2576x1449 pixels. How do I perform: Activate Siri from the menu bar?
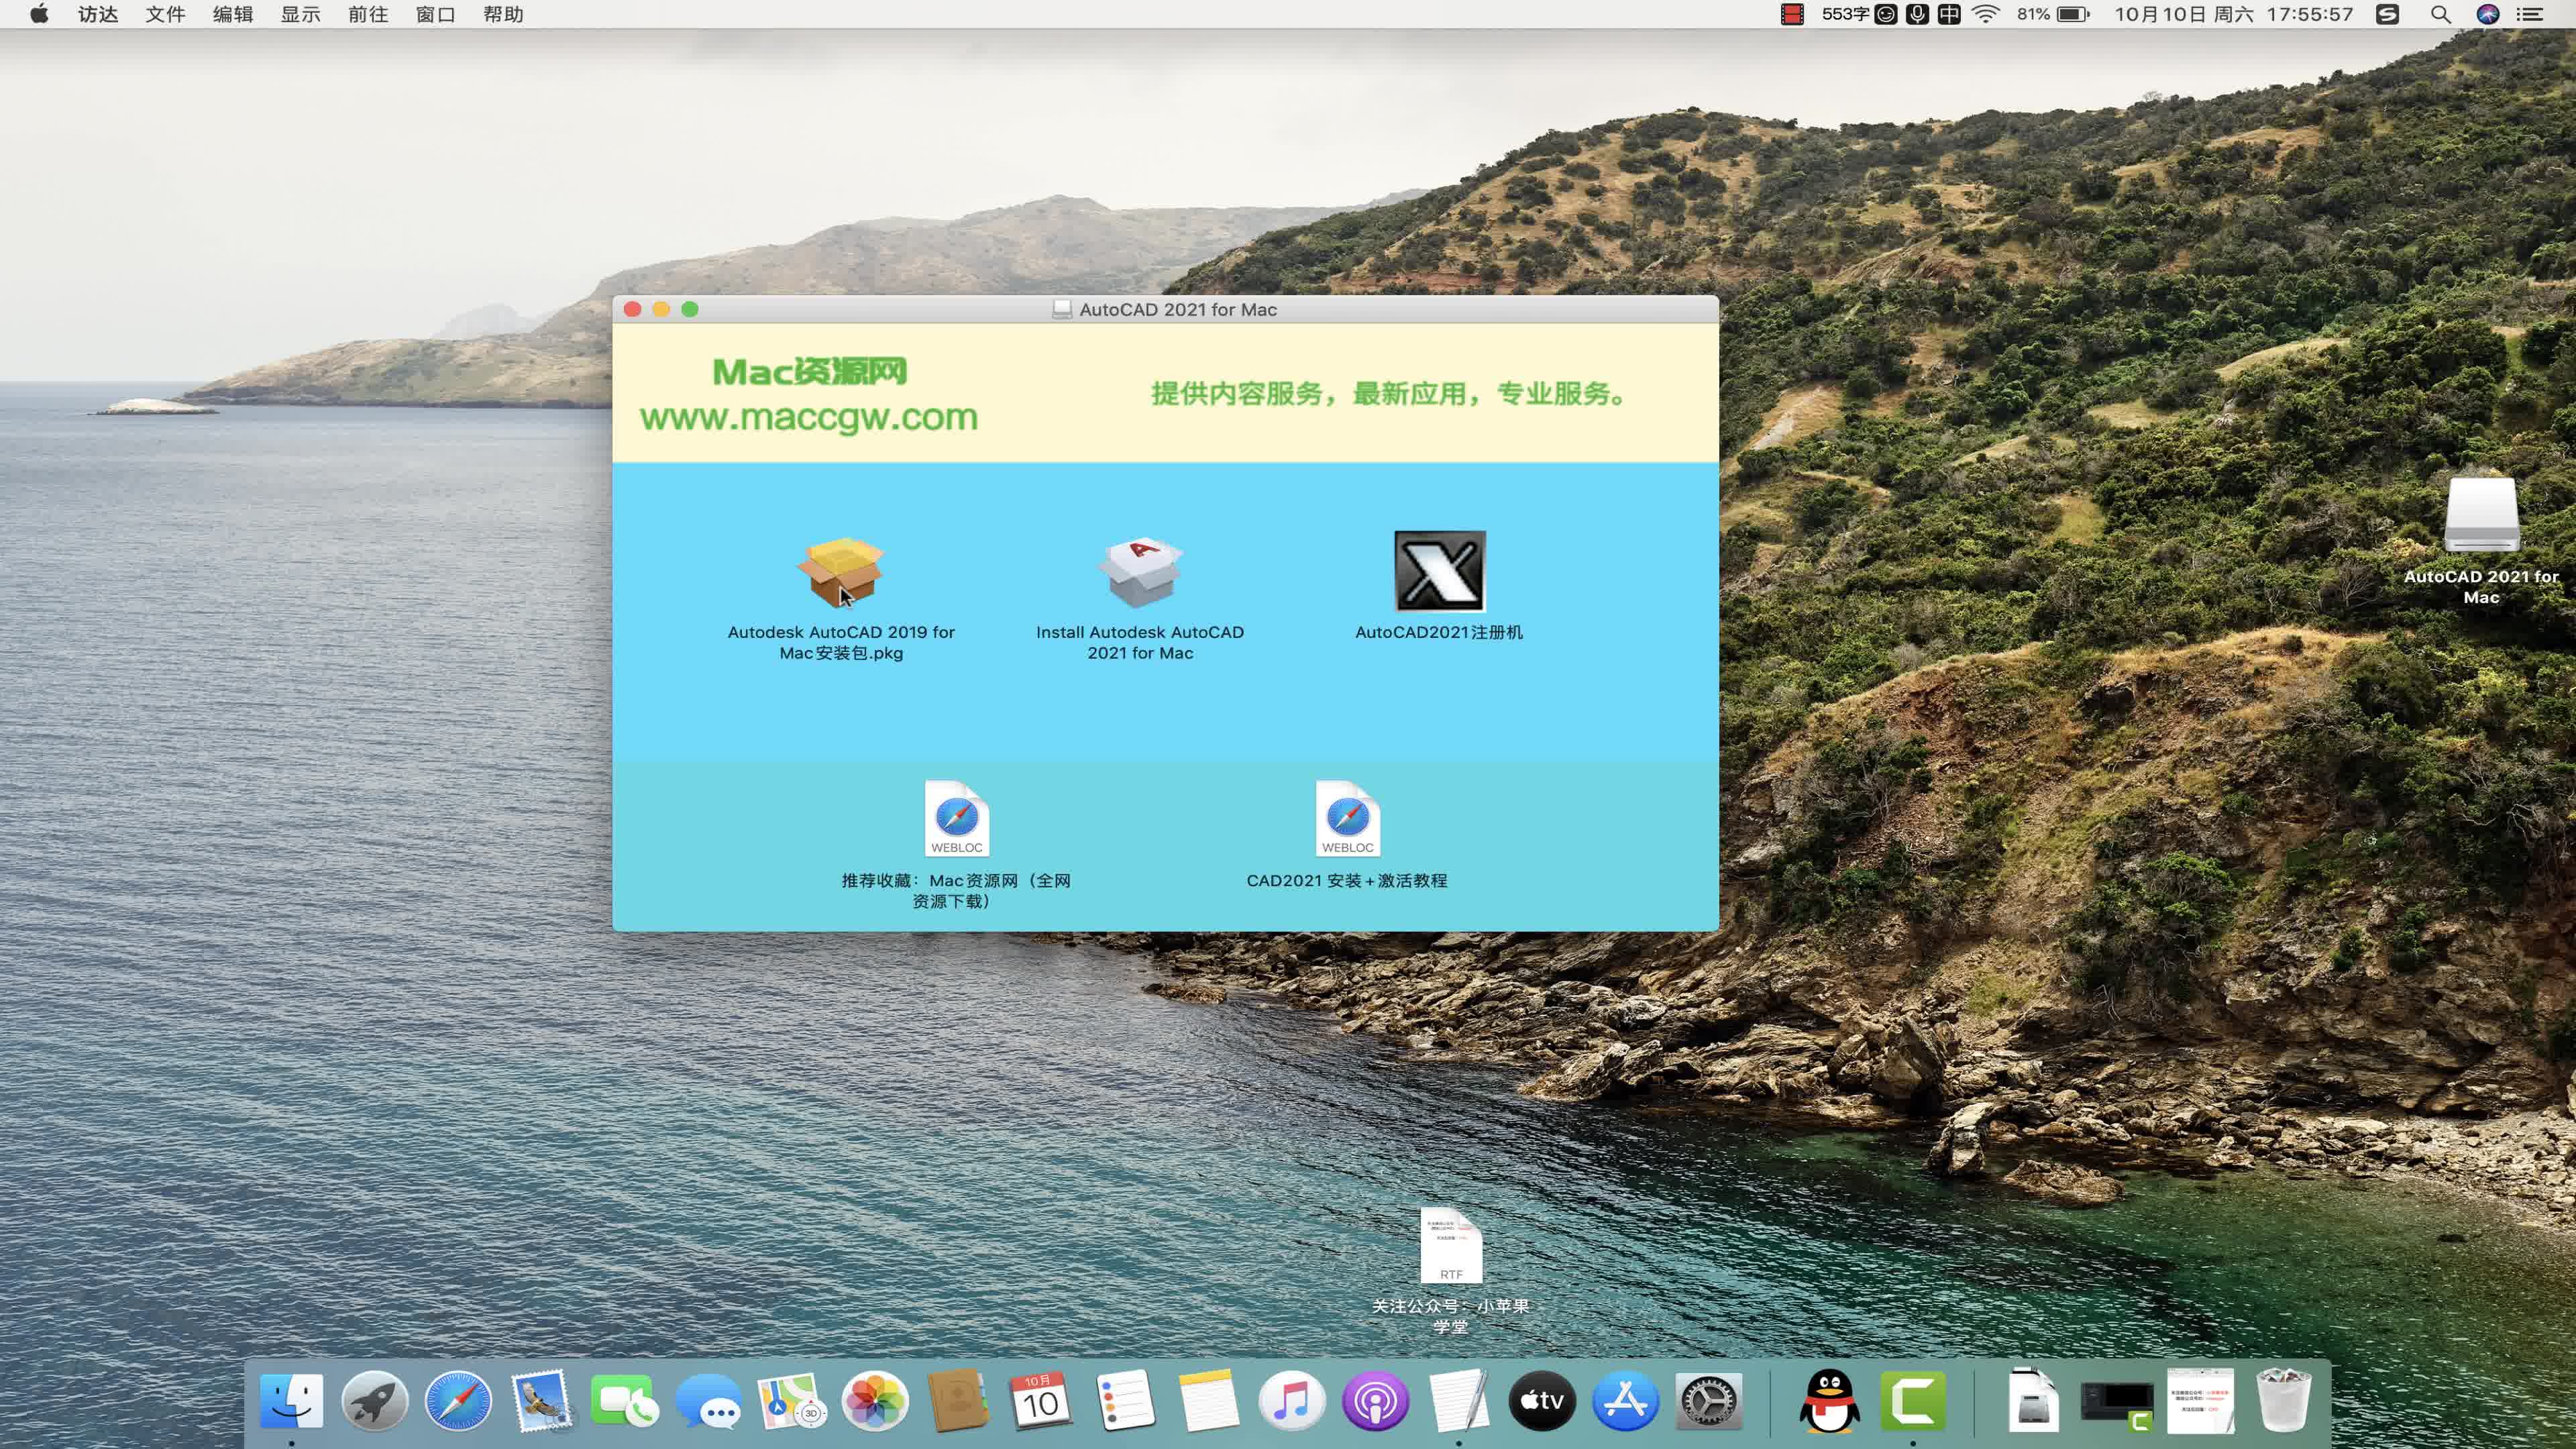click(2487, 14)
